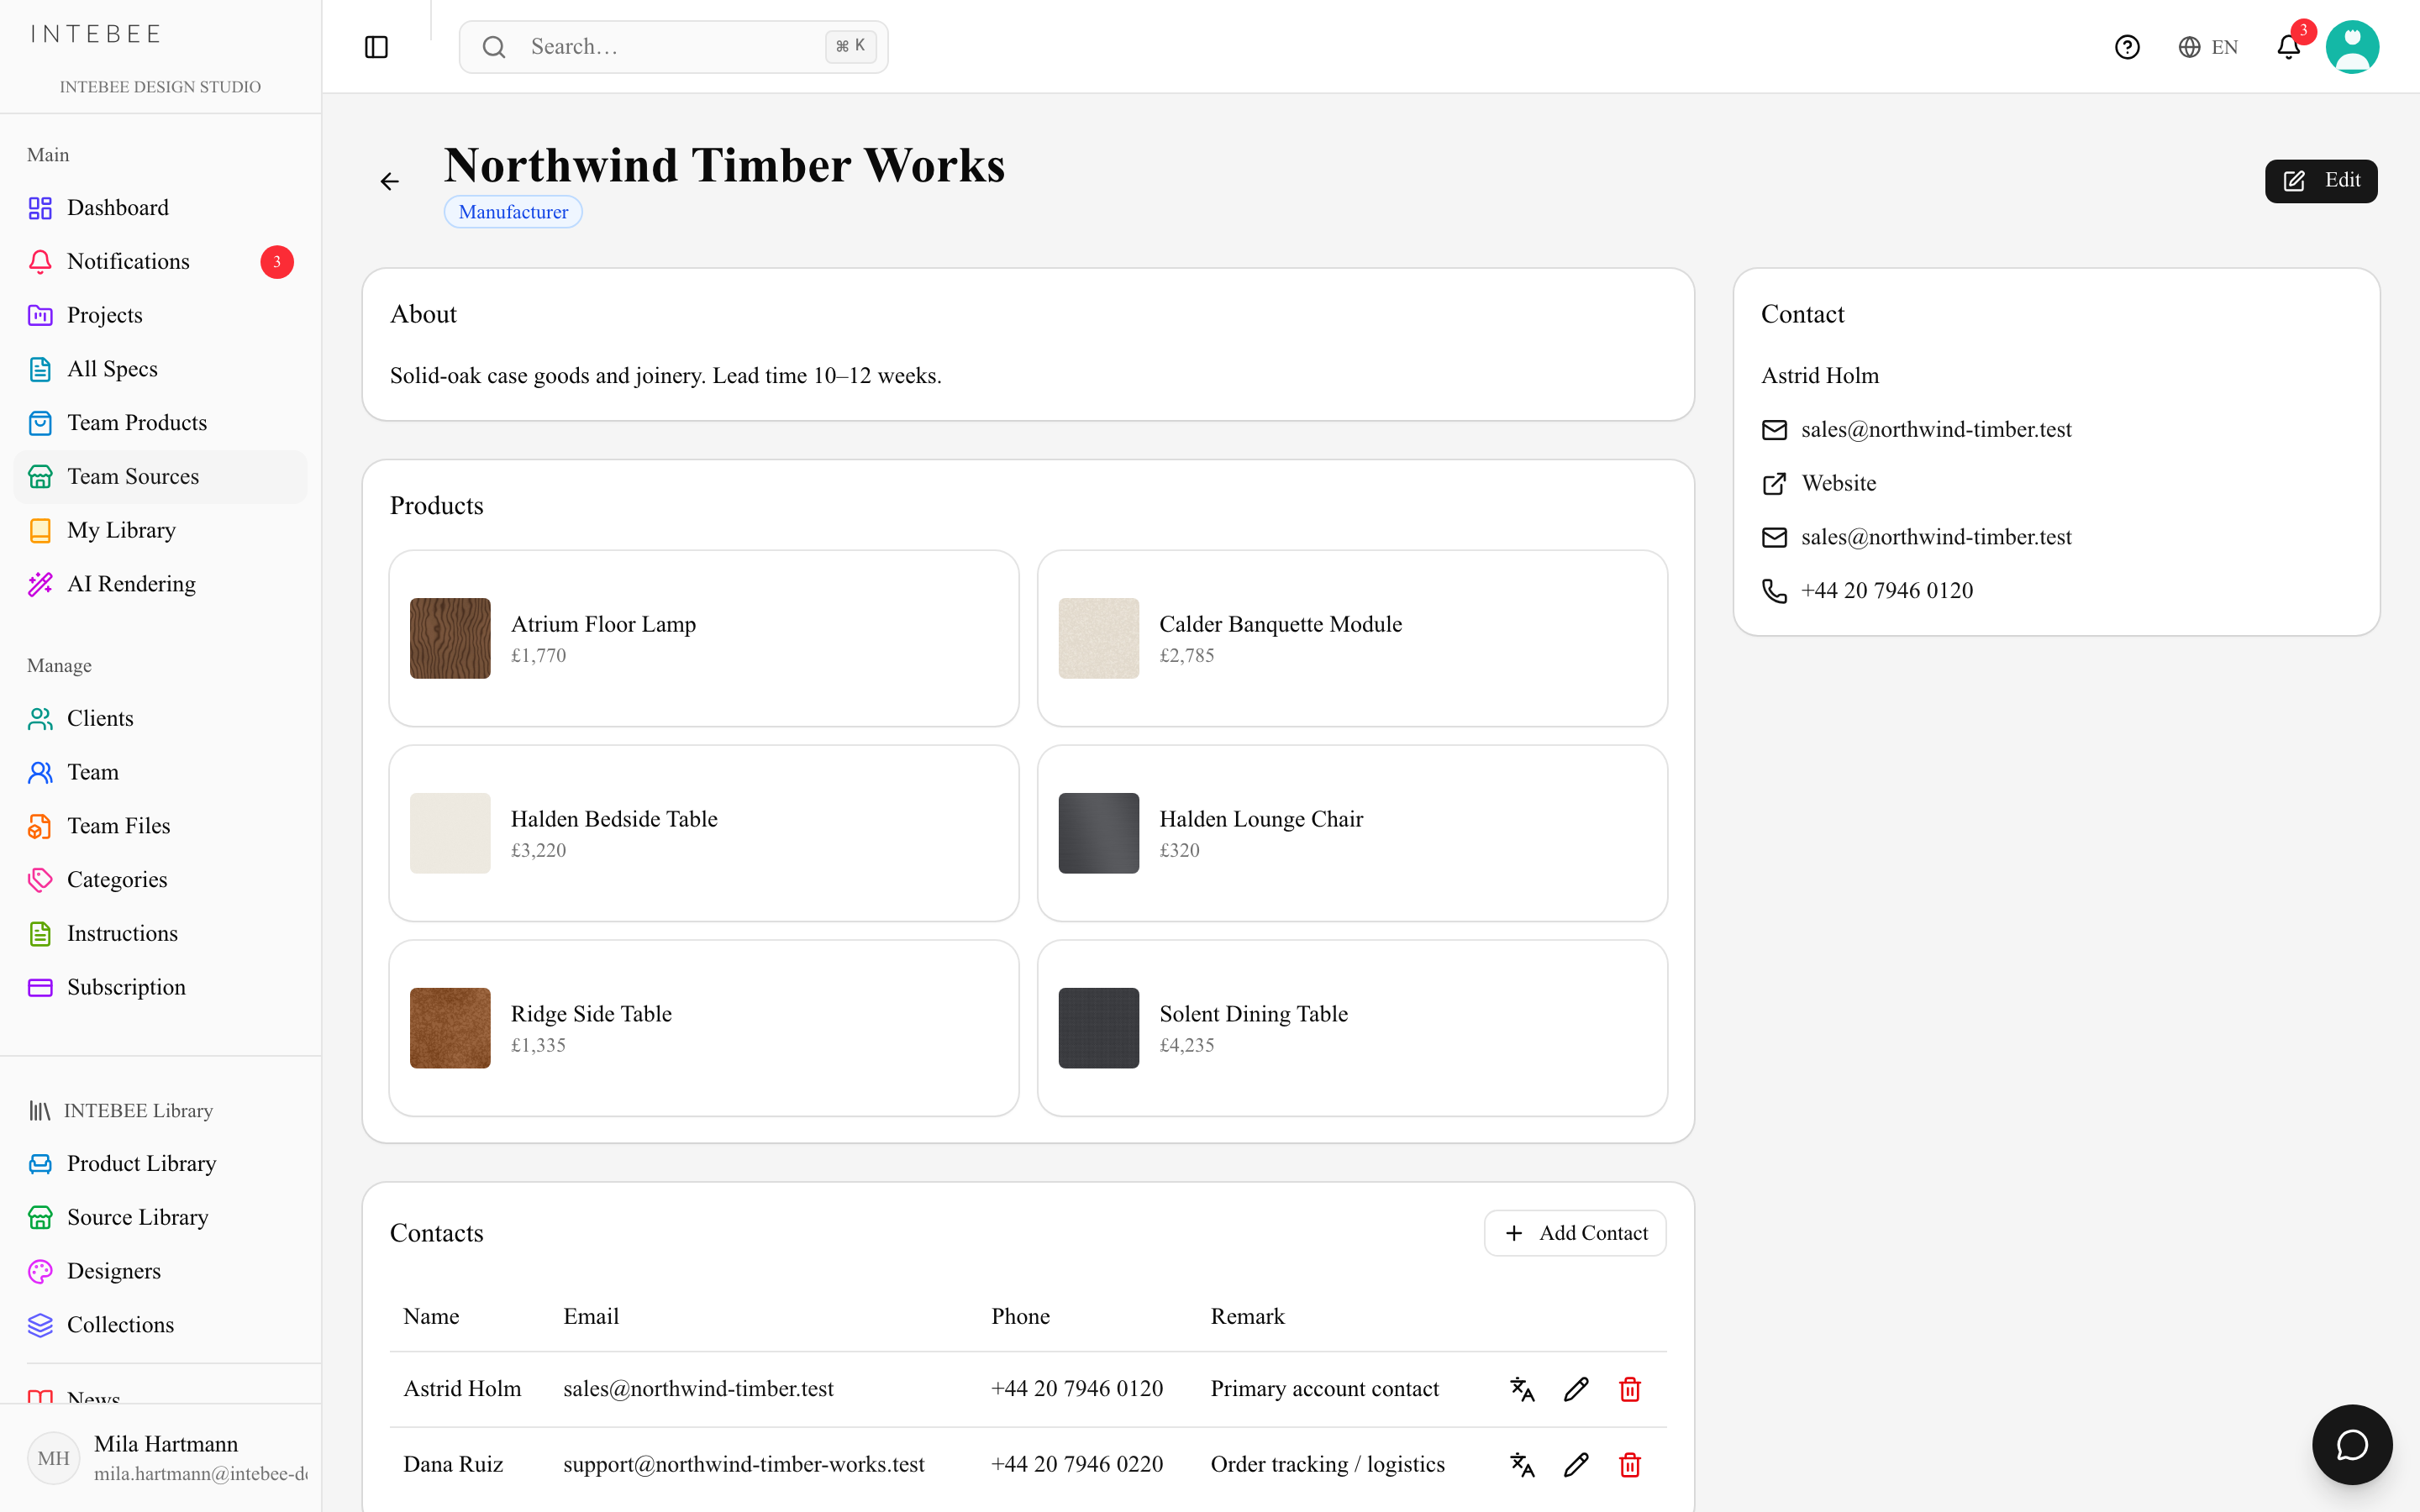Edit Dana Ruiz contact with pencil
This screenshot has height=1512, width=2420.
(x=1576, y=1465)
